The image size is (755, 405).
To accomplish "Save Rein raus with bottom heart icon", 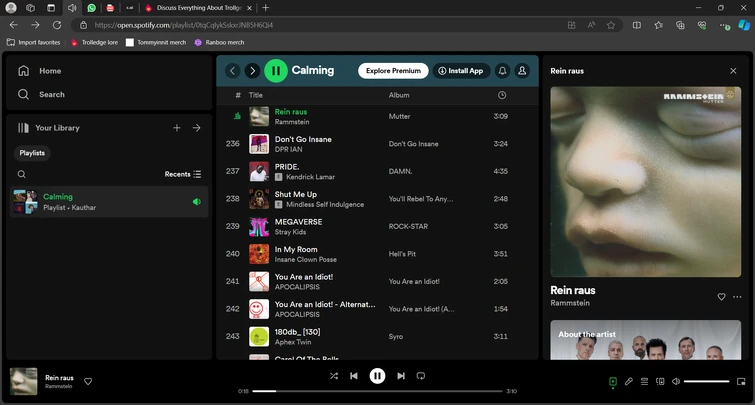I will point(88,381).
